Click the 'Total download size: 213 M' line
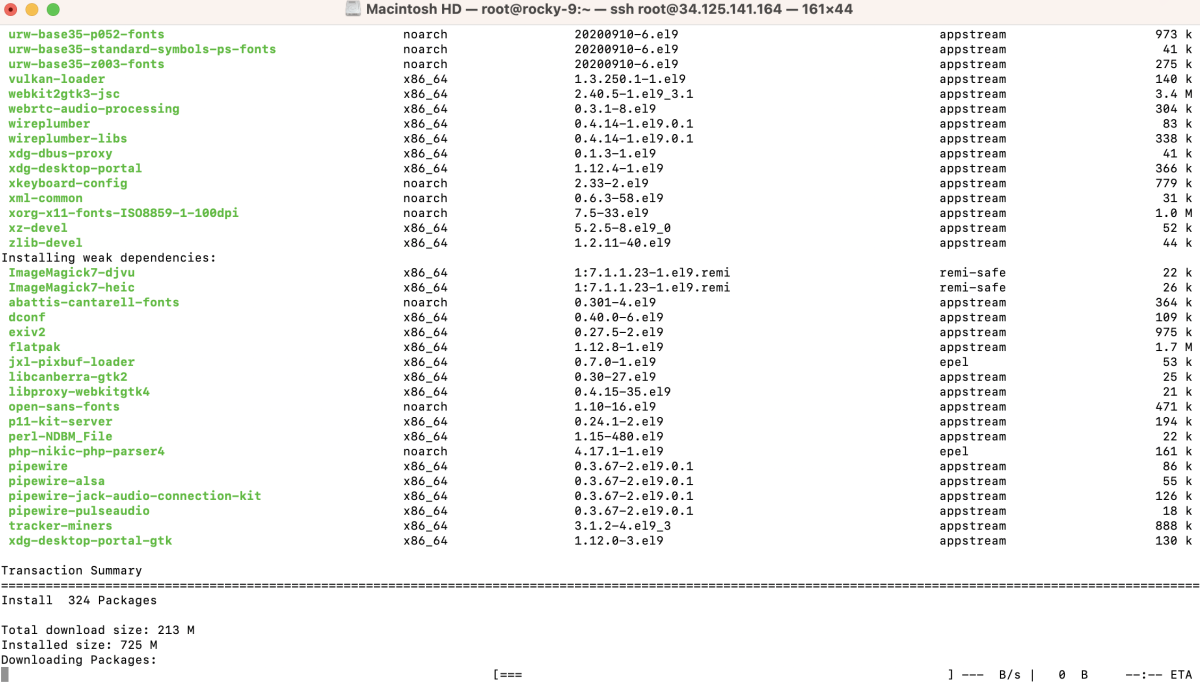1200x684 pixels. point(98,630)
